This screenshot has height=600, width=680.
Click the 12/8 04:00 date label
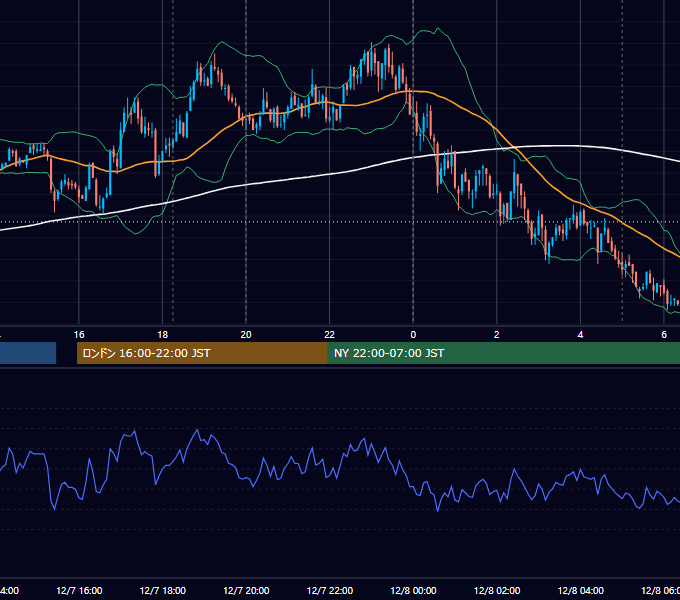point(580,590)
